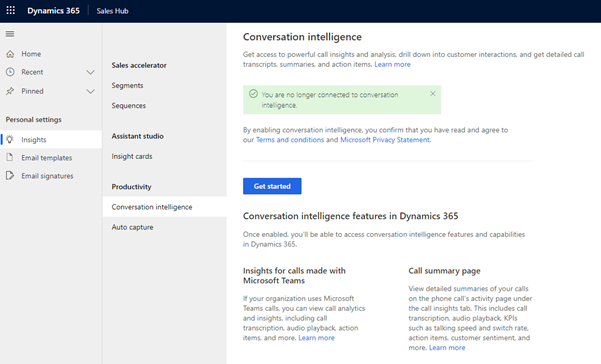This screenshot has width=601, height=364.
Task: Open the Terms and conditions link
Action: click(x=290, y=140)
